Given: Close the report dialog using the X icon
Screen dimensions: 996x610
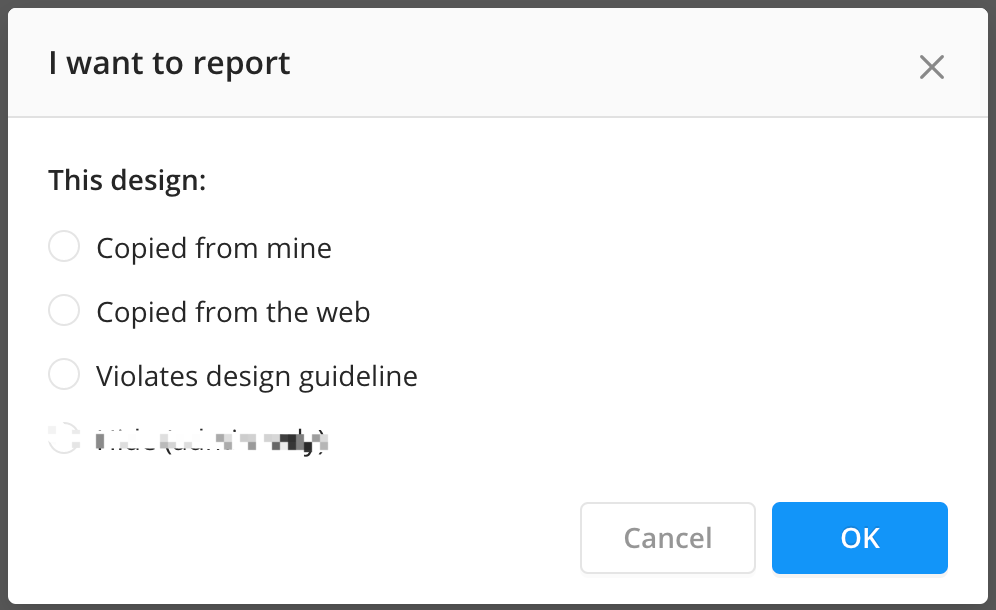Looking at the screenshot, I should point(931,67).
